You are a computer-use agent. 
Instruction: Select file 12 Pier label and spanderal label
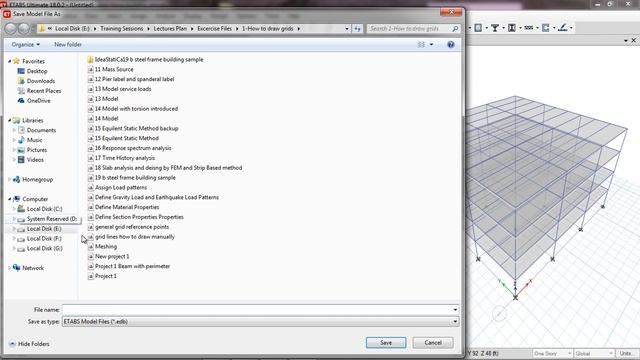[131, 79]
